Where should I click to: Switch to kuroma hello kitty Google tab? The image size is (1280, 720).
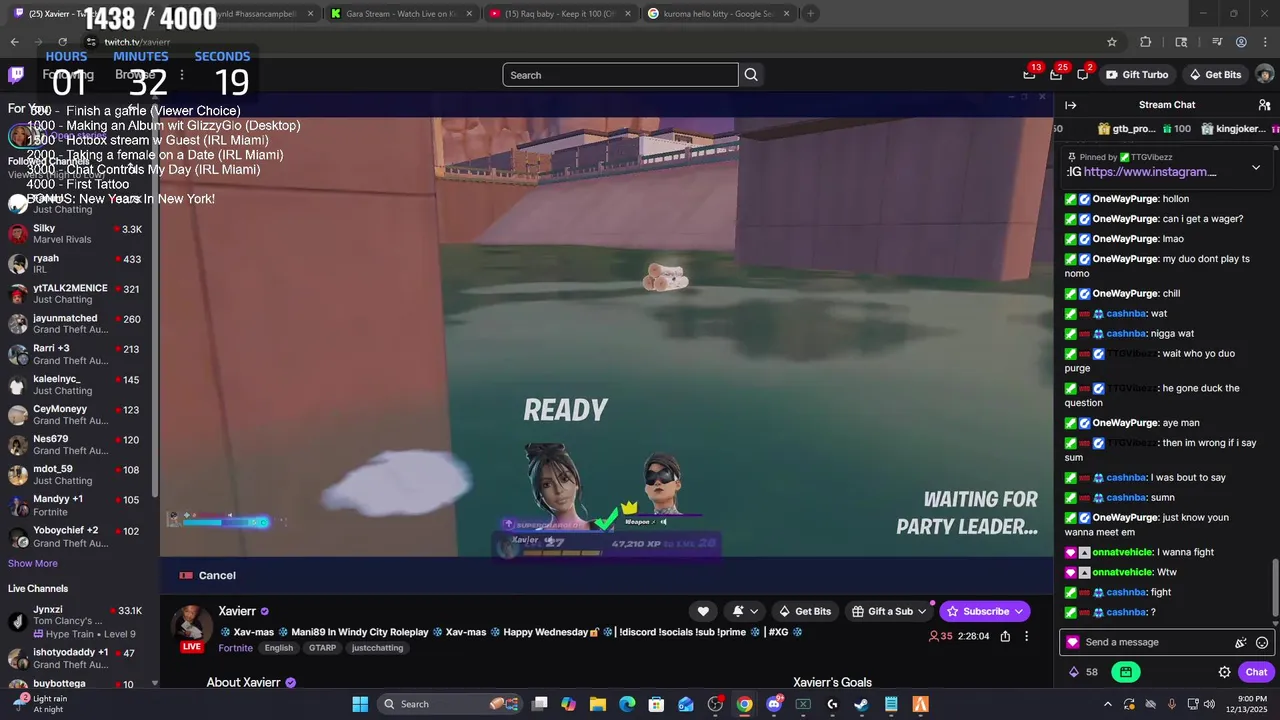pos(720,14)
